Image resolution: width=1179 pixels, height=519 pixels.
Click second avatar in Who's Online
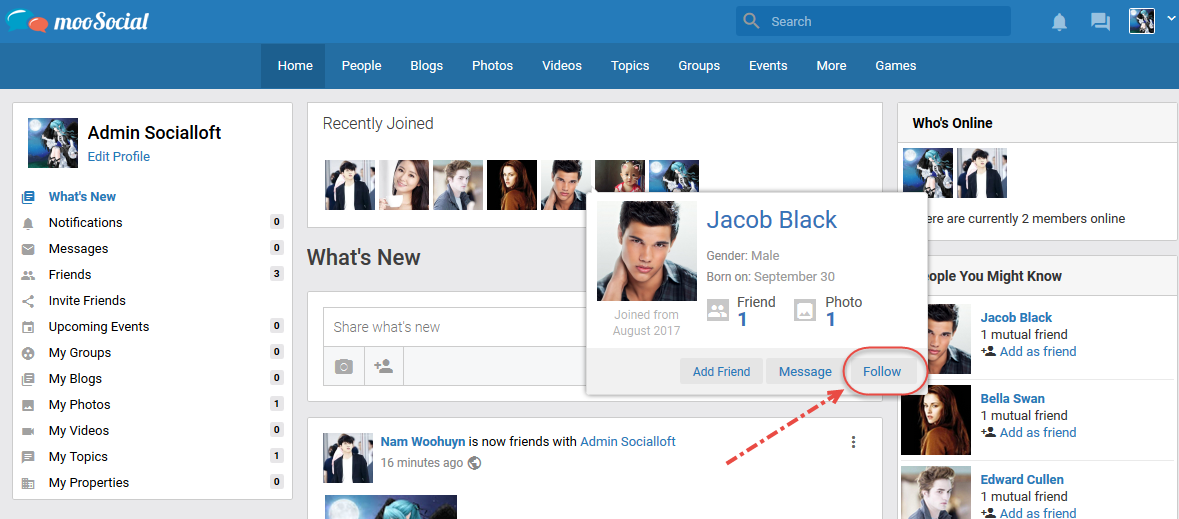click(x=982, y=173)
